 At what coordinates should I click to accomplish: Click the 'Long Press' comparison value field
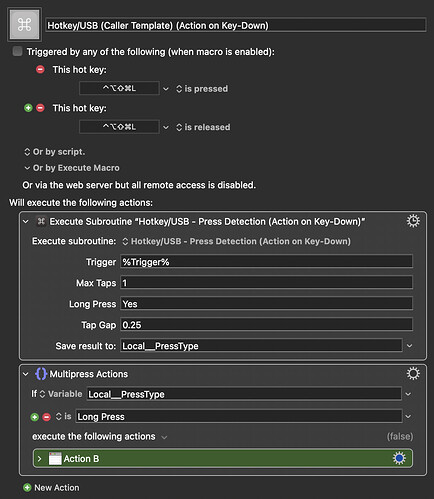click(239, 416)
